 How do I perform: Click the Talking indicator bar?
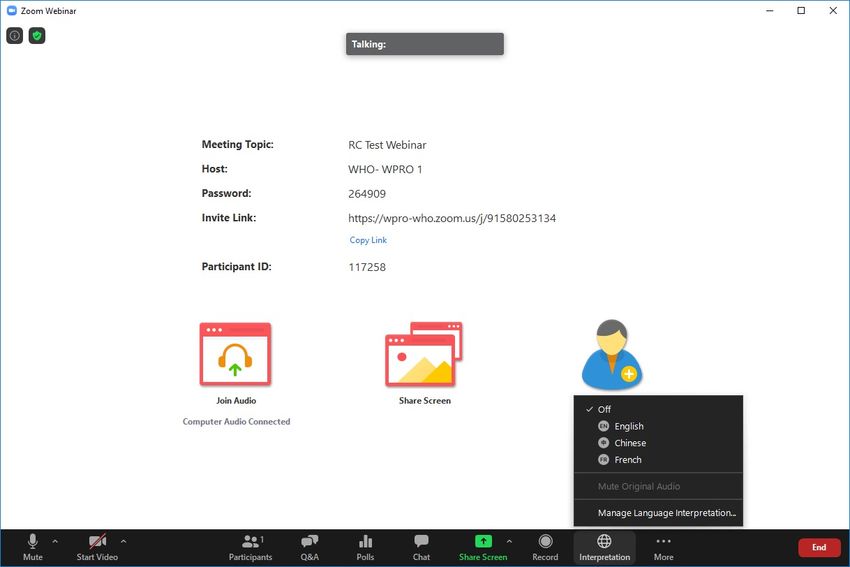425,44
